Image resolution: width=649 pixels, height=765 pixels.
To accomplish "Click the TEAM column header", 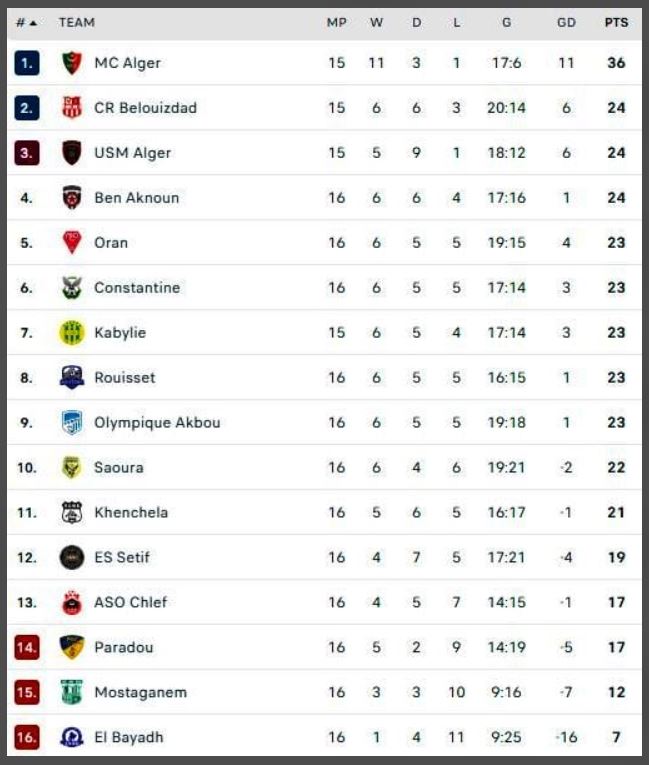I will [x=77, y=22].
